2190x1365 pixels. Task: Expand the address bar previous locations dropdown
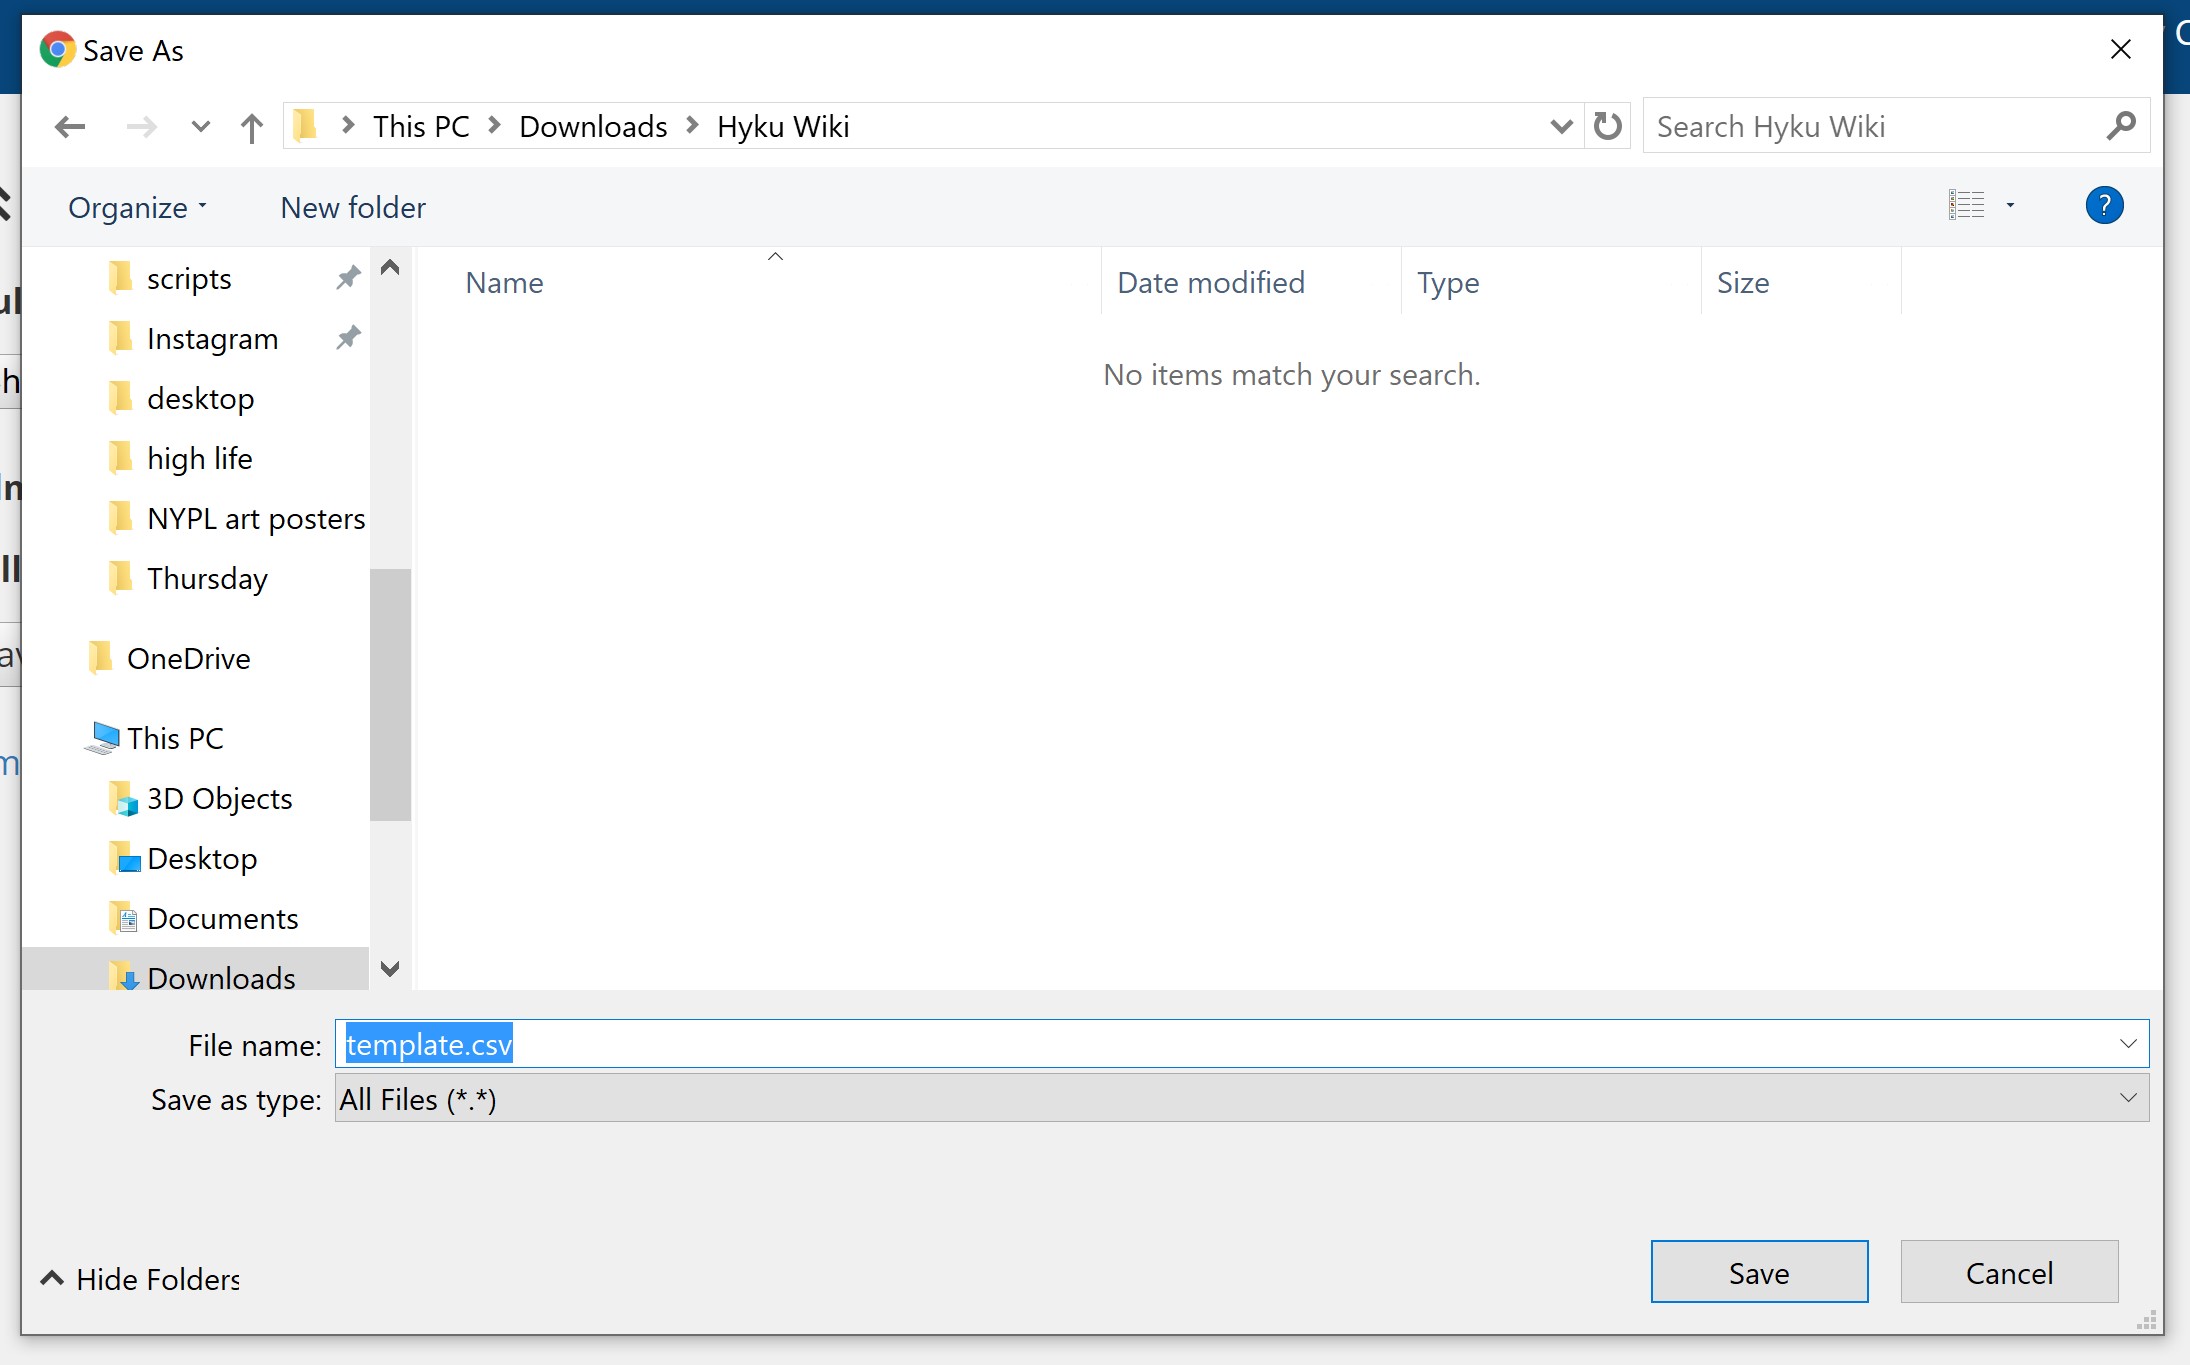pyautogui.click(x=1560, y=127)
